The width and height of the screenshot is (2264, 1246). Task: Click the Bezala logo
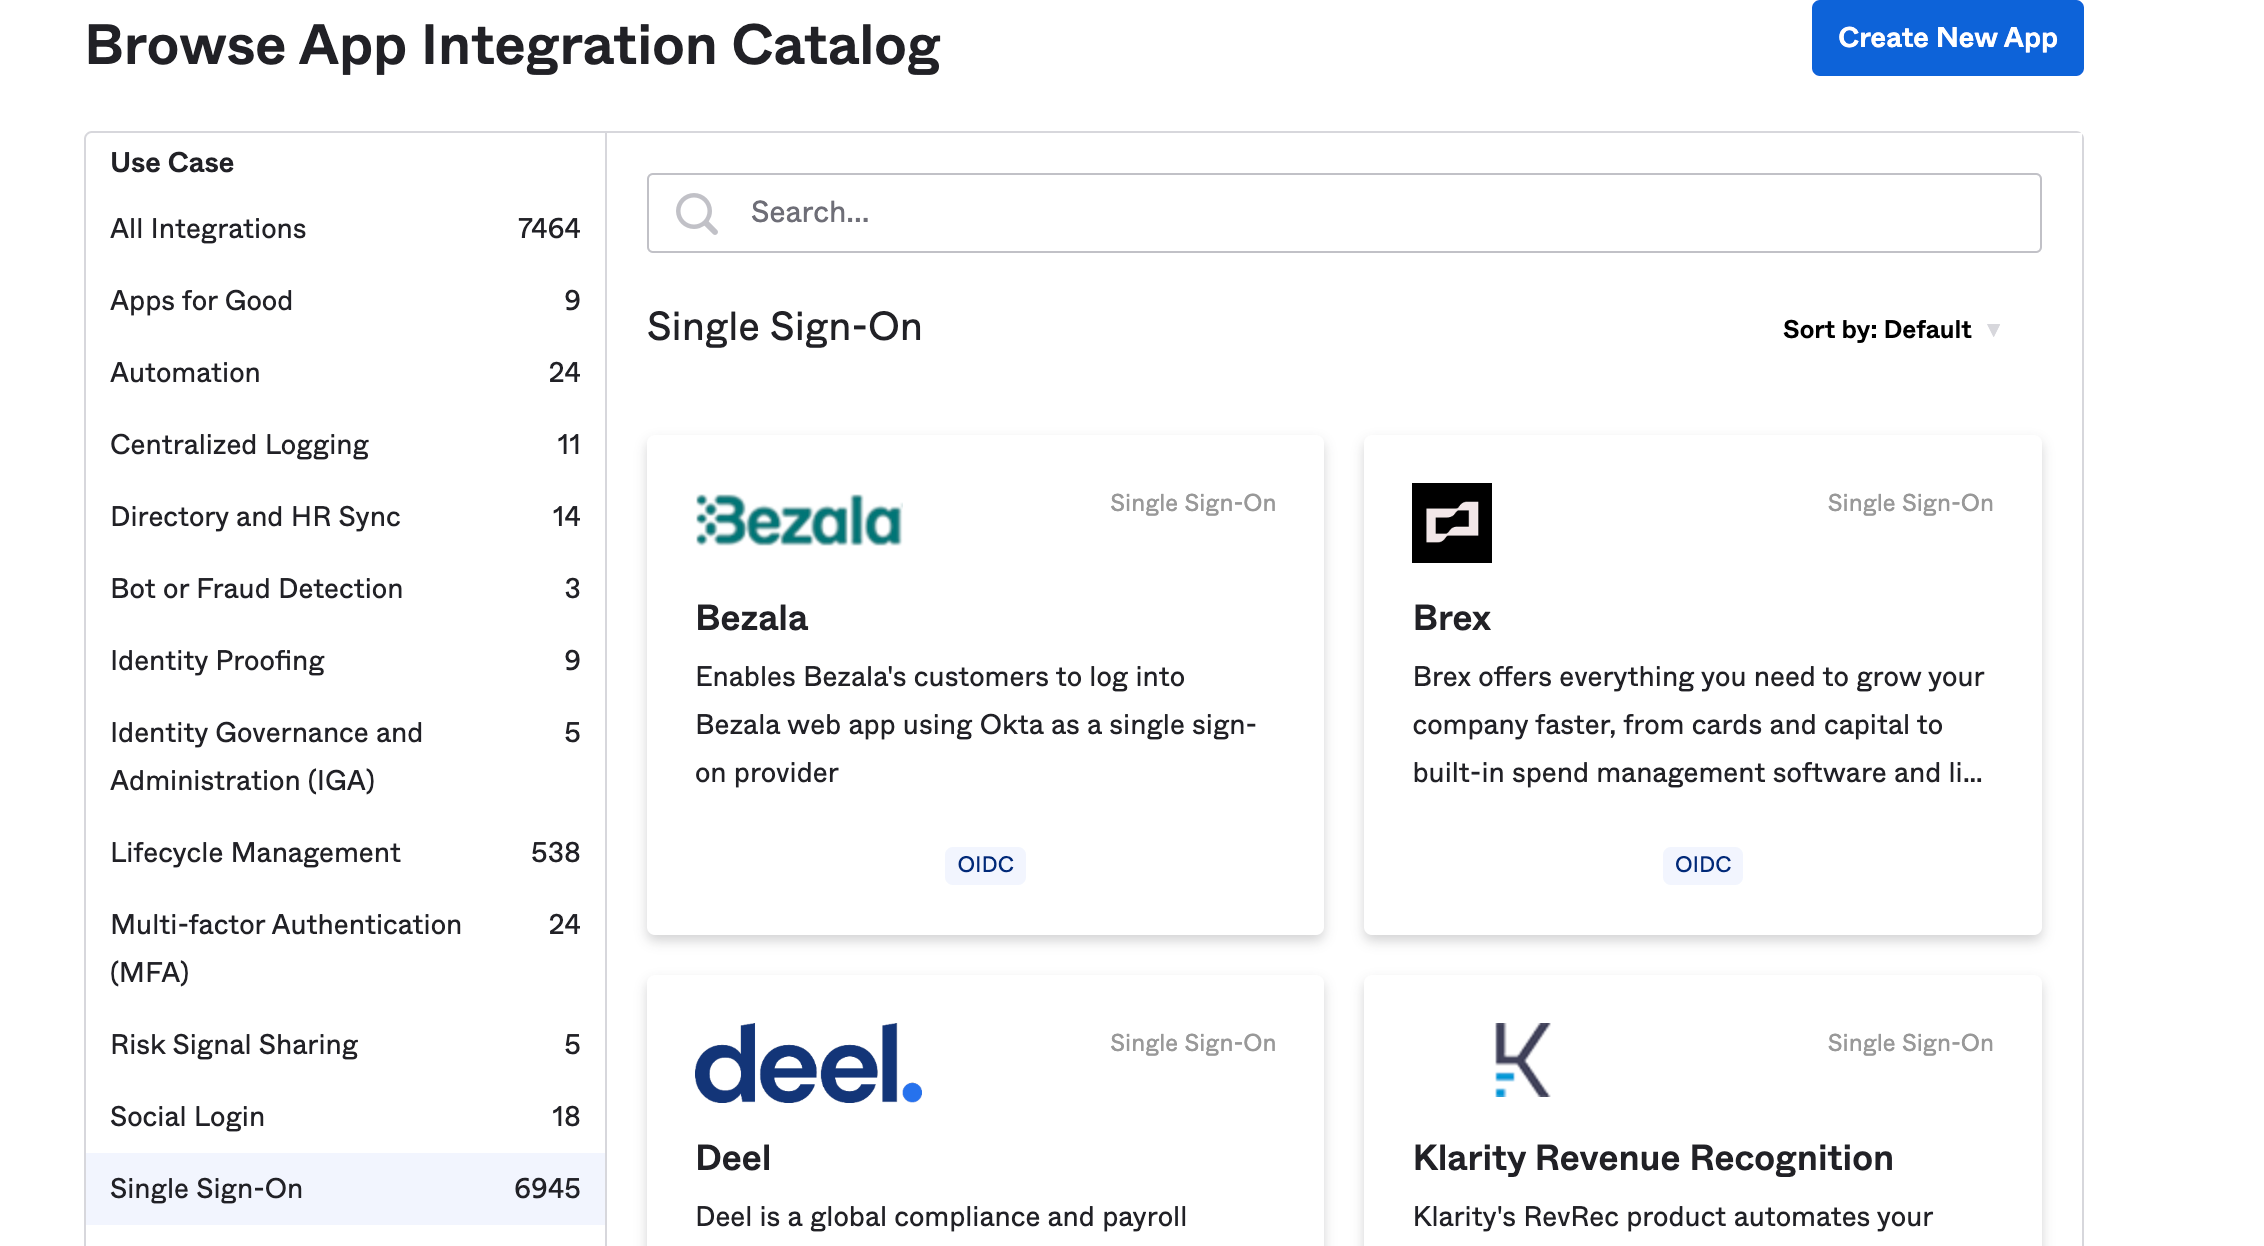(798, 521)
